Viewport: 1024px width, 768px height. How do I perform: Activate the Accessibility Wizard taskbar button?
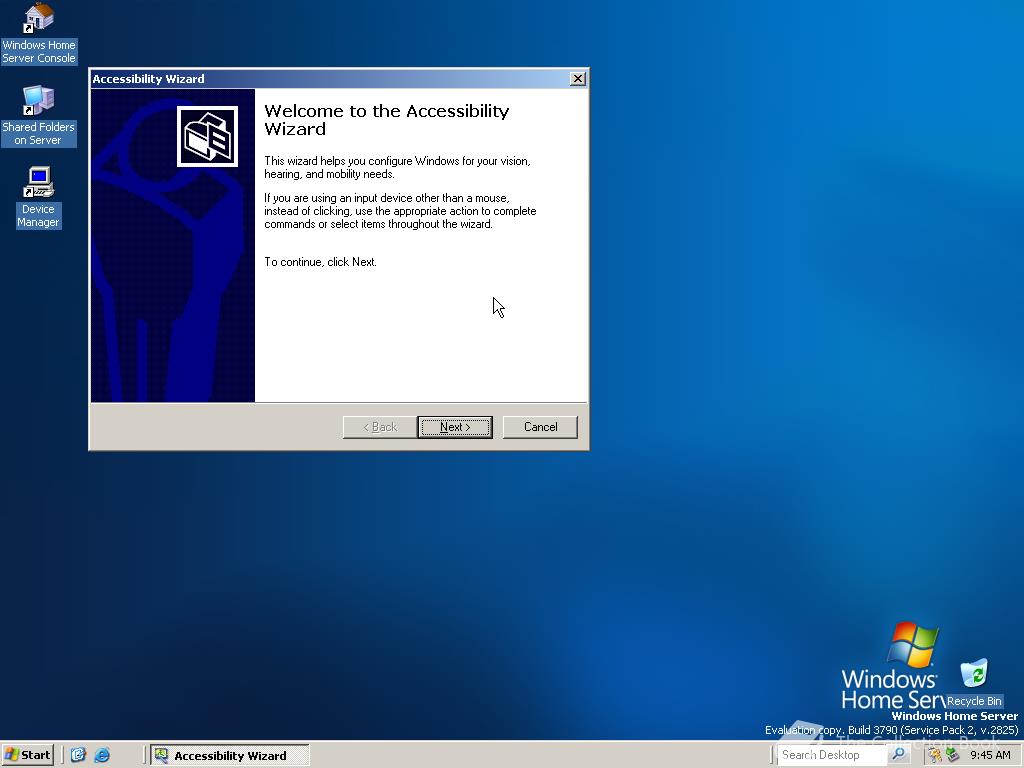point(230,755)
